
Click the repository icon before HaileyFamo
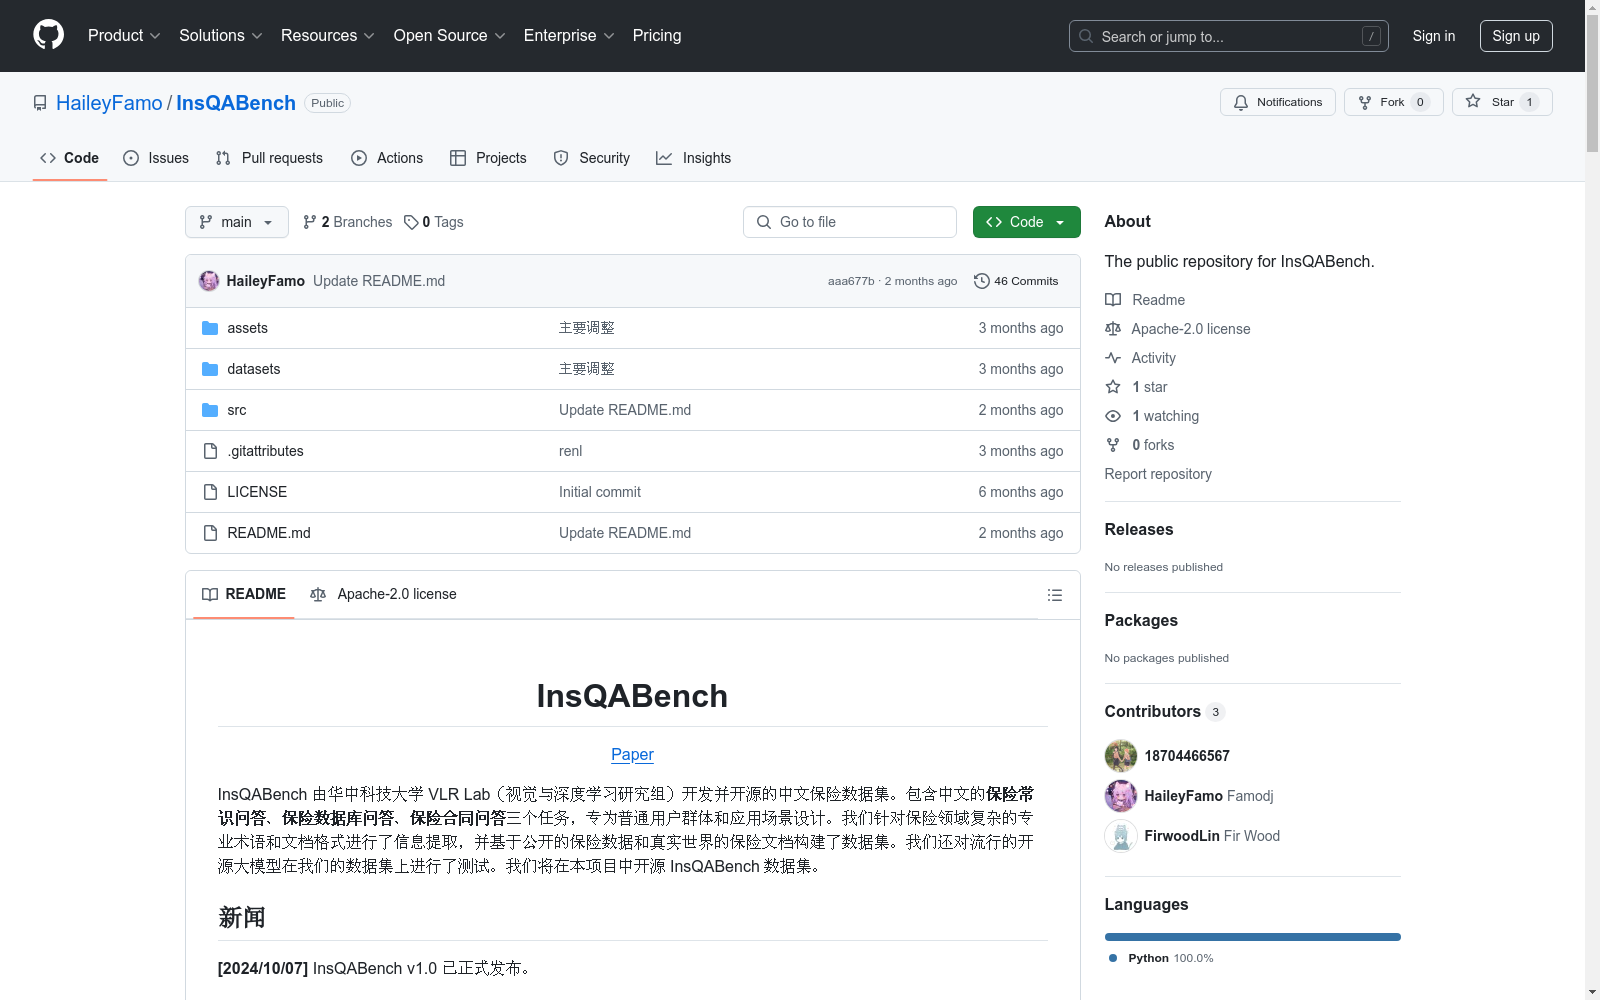(40, 103)
